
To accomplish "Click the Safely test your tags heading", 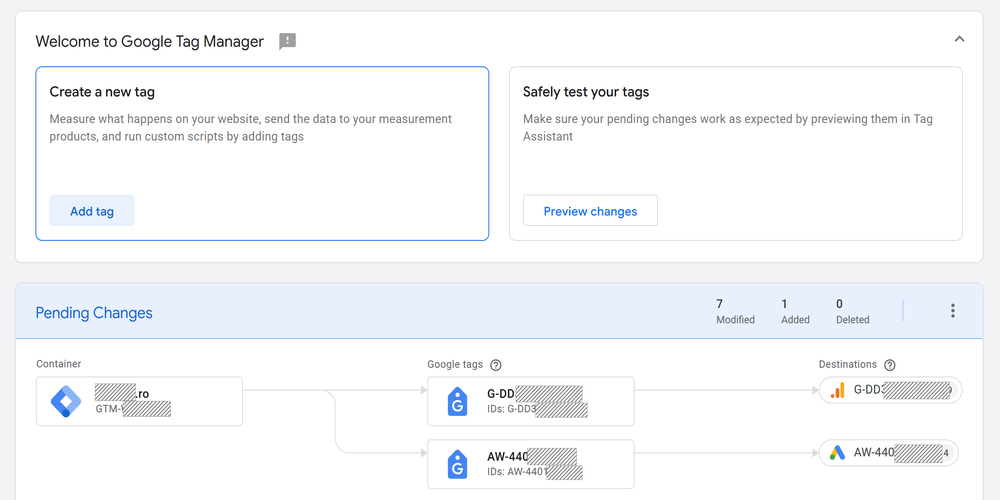I will (x=586, y=92).
